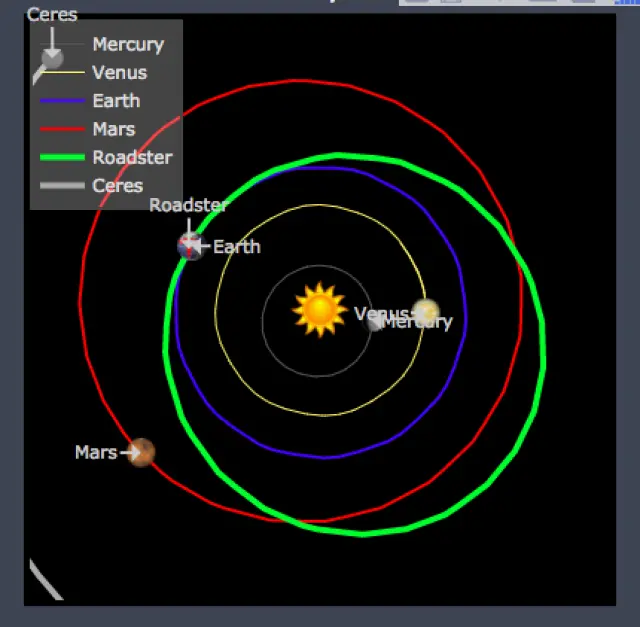Click the blue Earth line in legend
This screenshot has height=627, width=640.
click(62, 101)
